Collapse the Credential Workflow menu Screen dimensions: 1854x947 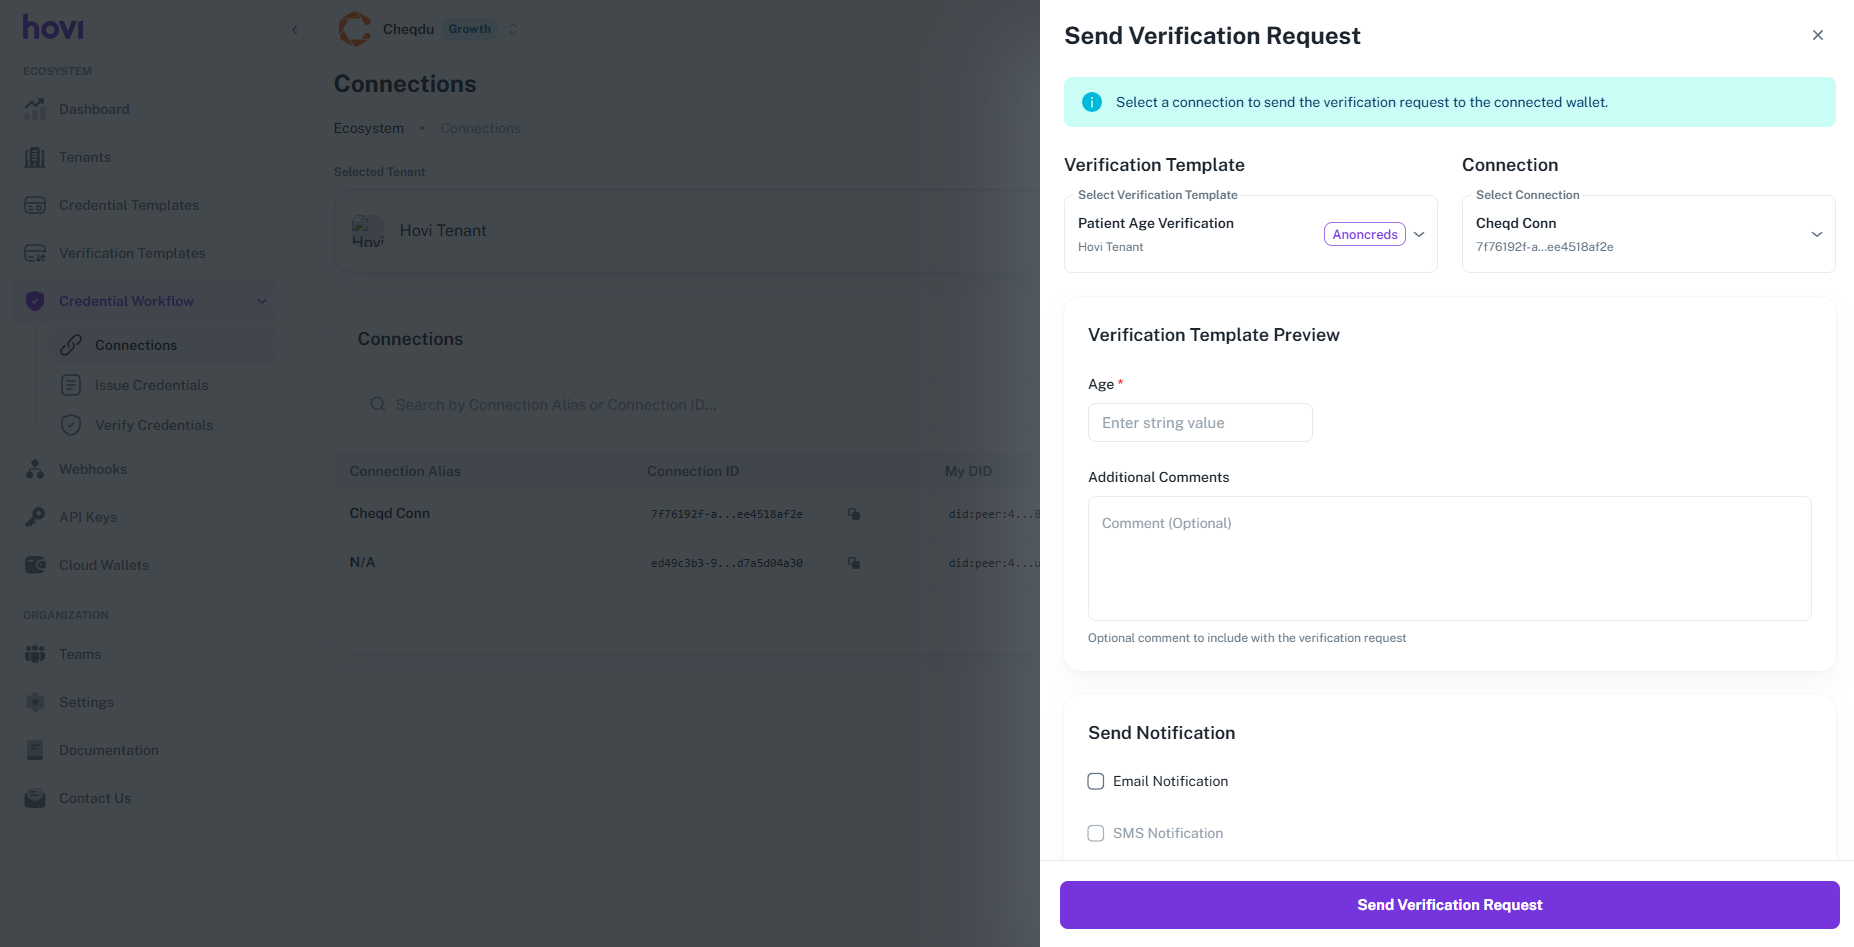[x=262, y=301]
